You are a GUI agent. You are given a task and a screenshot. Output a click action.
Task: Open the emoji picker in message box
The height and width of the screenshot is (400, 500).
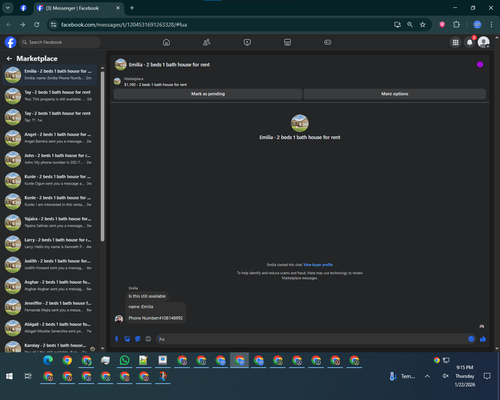(471, 339)
